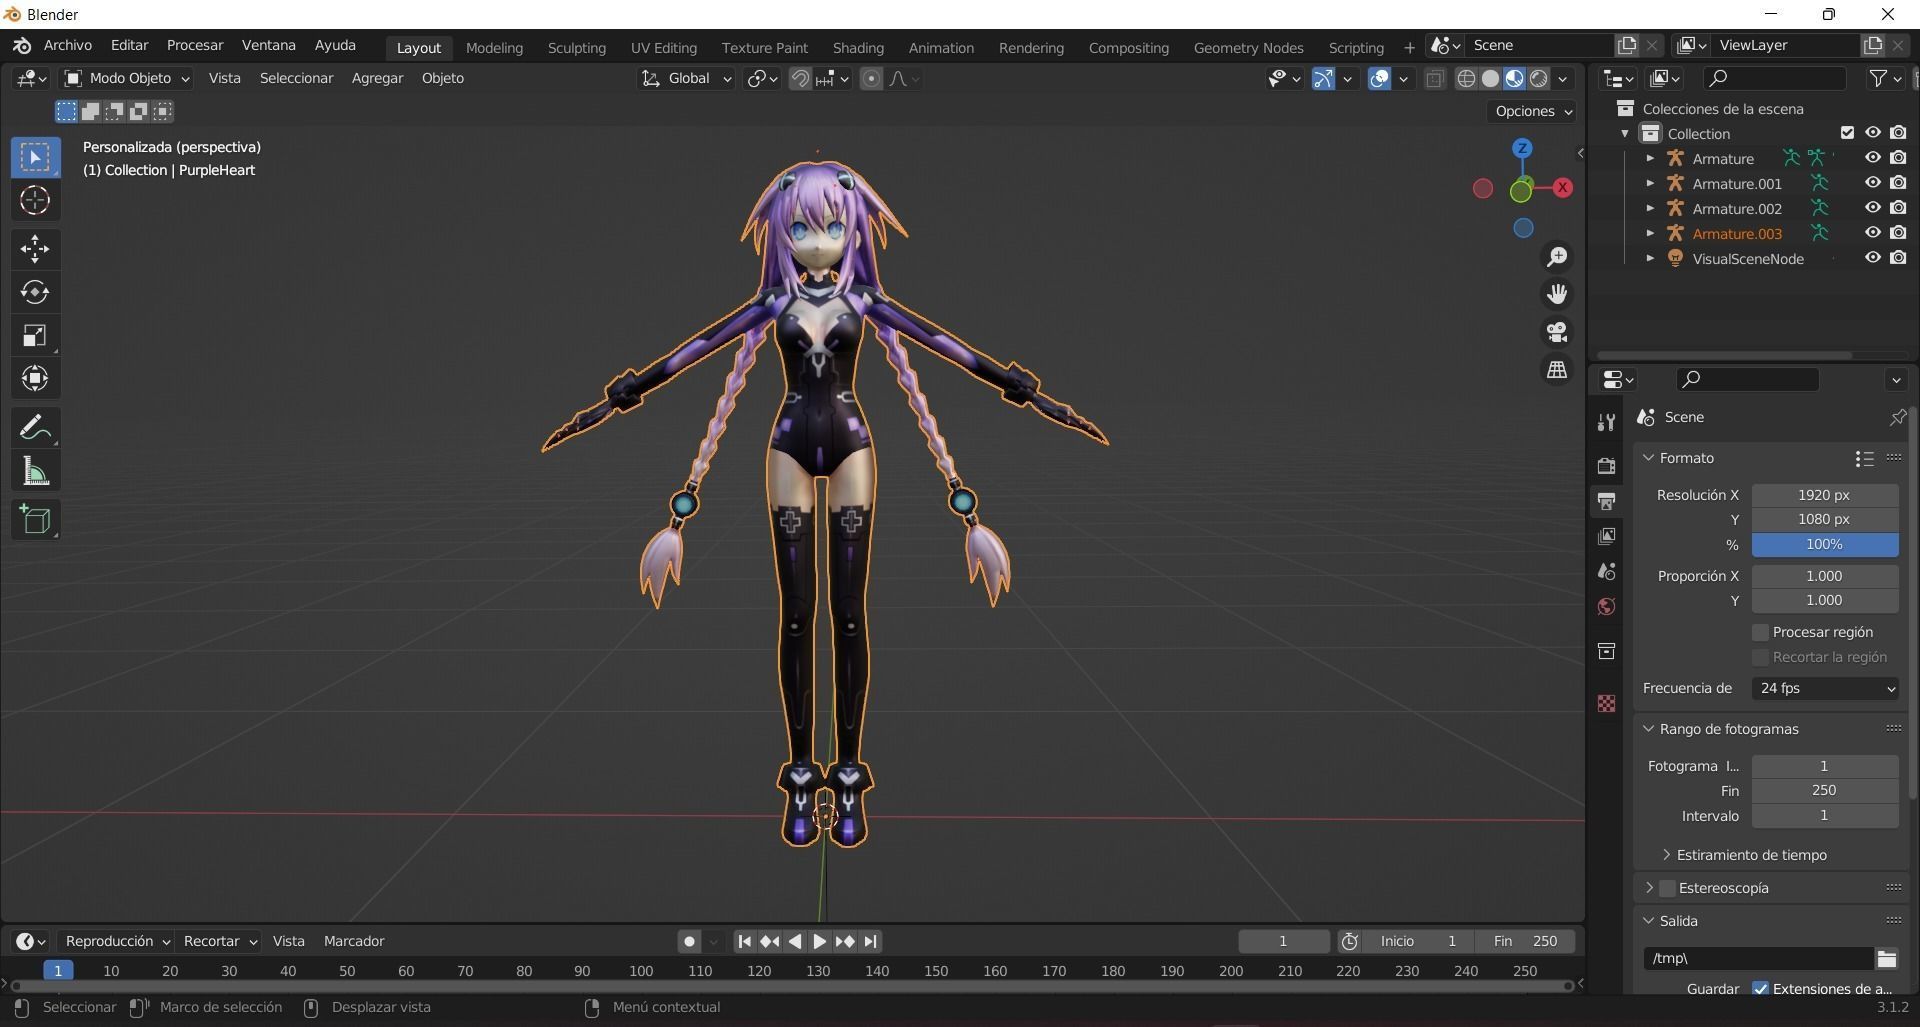The width and height of the screenshot is (1920, 1027).
Task: Open Modo Objeto mode dropdown
Action: pyautogui.click(x=127, y=78)
